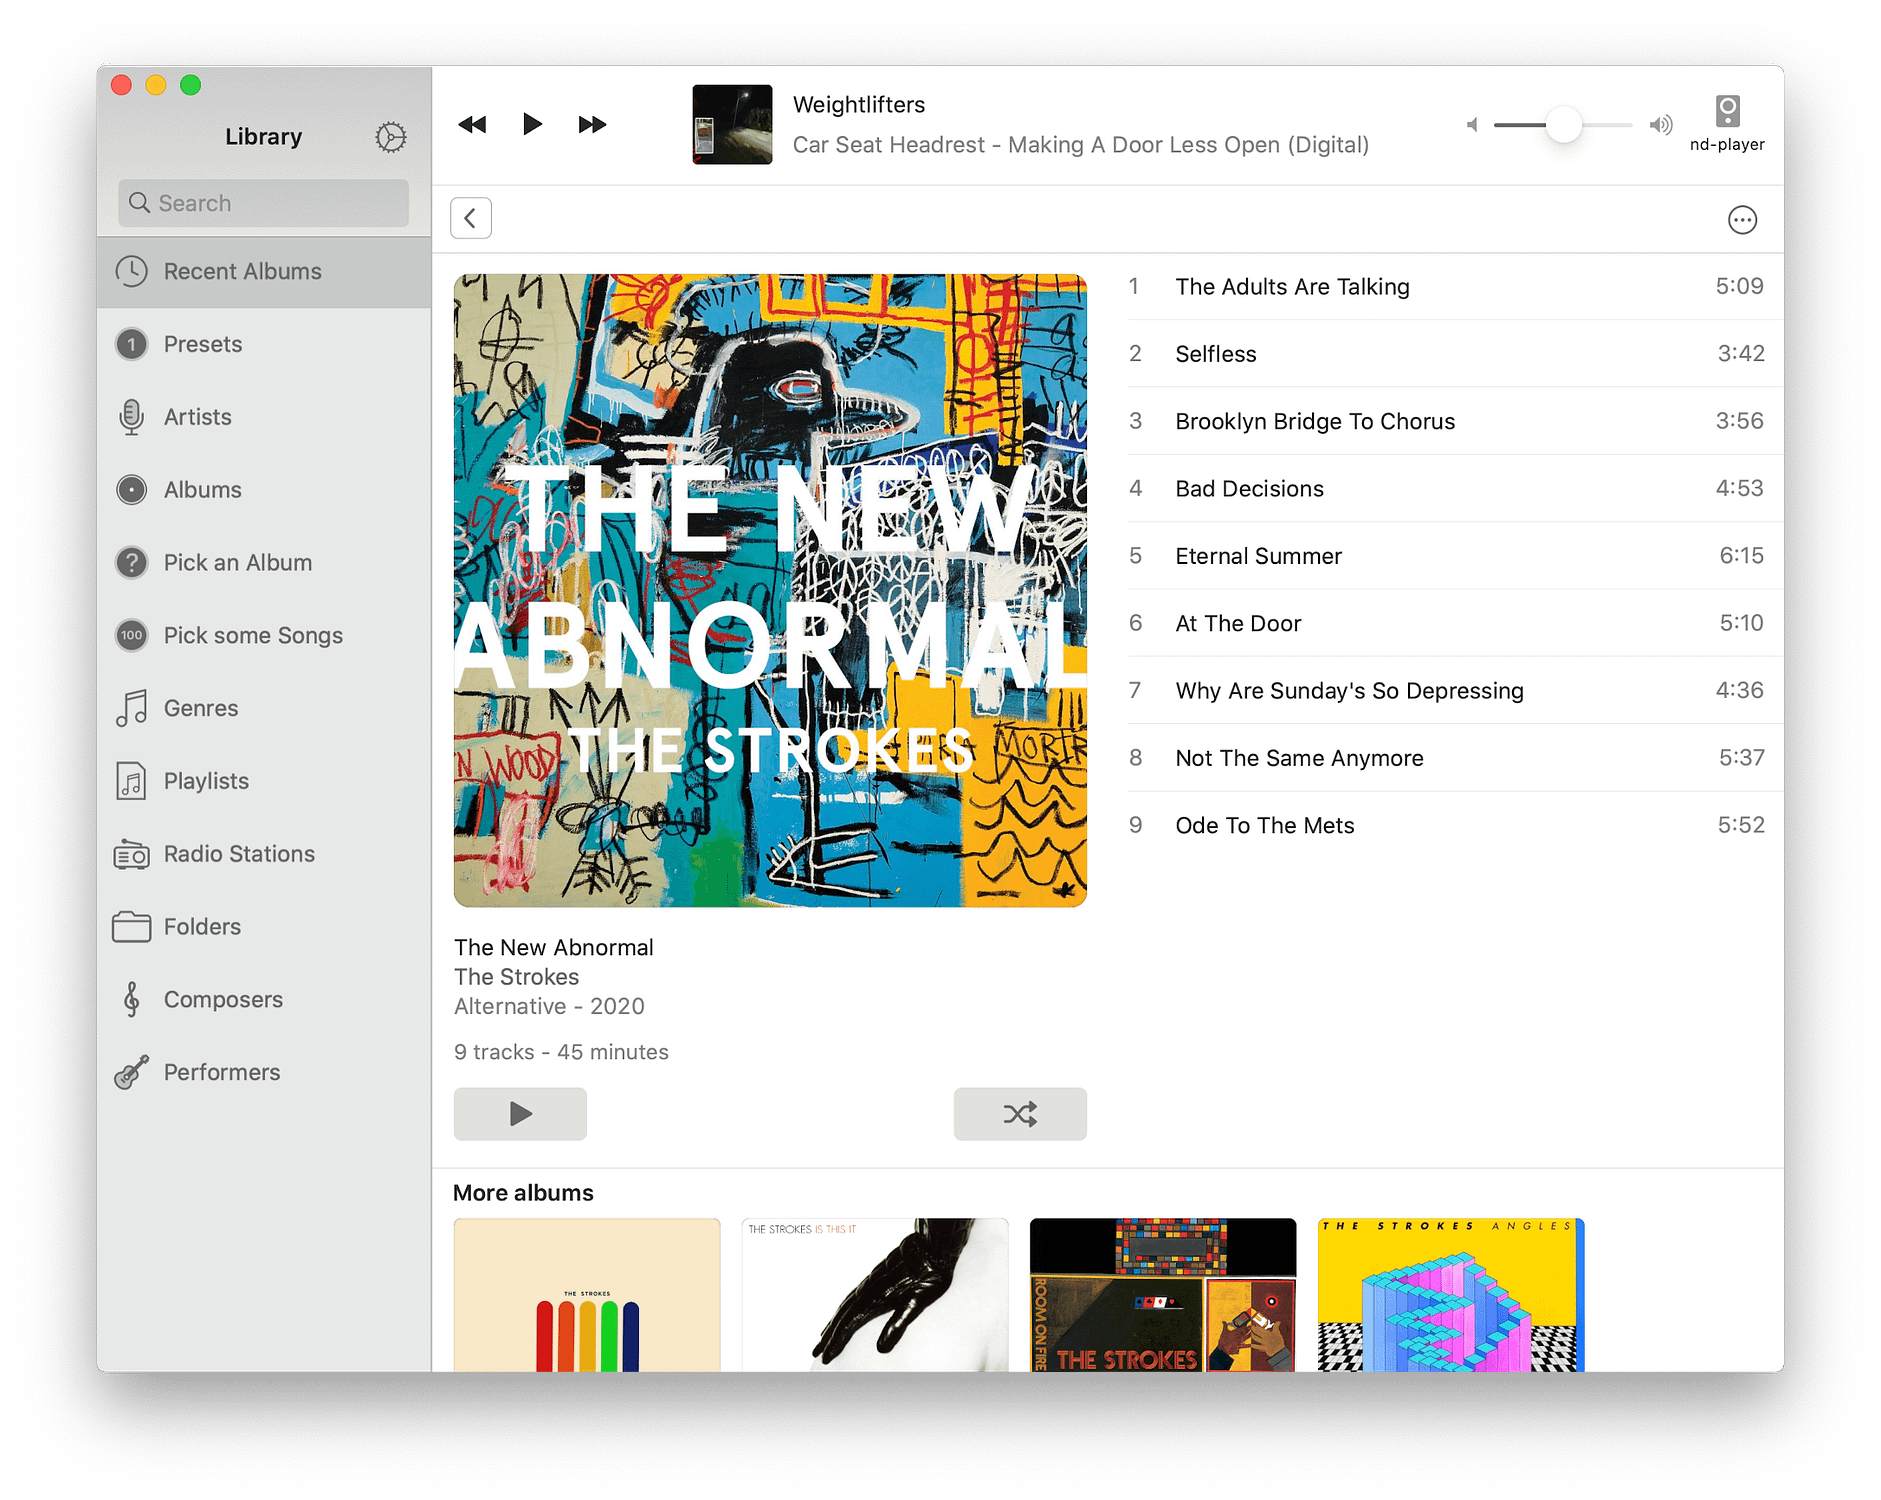Select Pick an Album in the sidebar
The image size is (1881, 1500).
tap(264, 563)
